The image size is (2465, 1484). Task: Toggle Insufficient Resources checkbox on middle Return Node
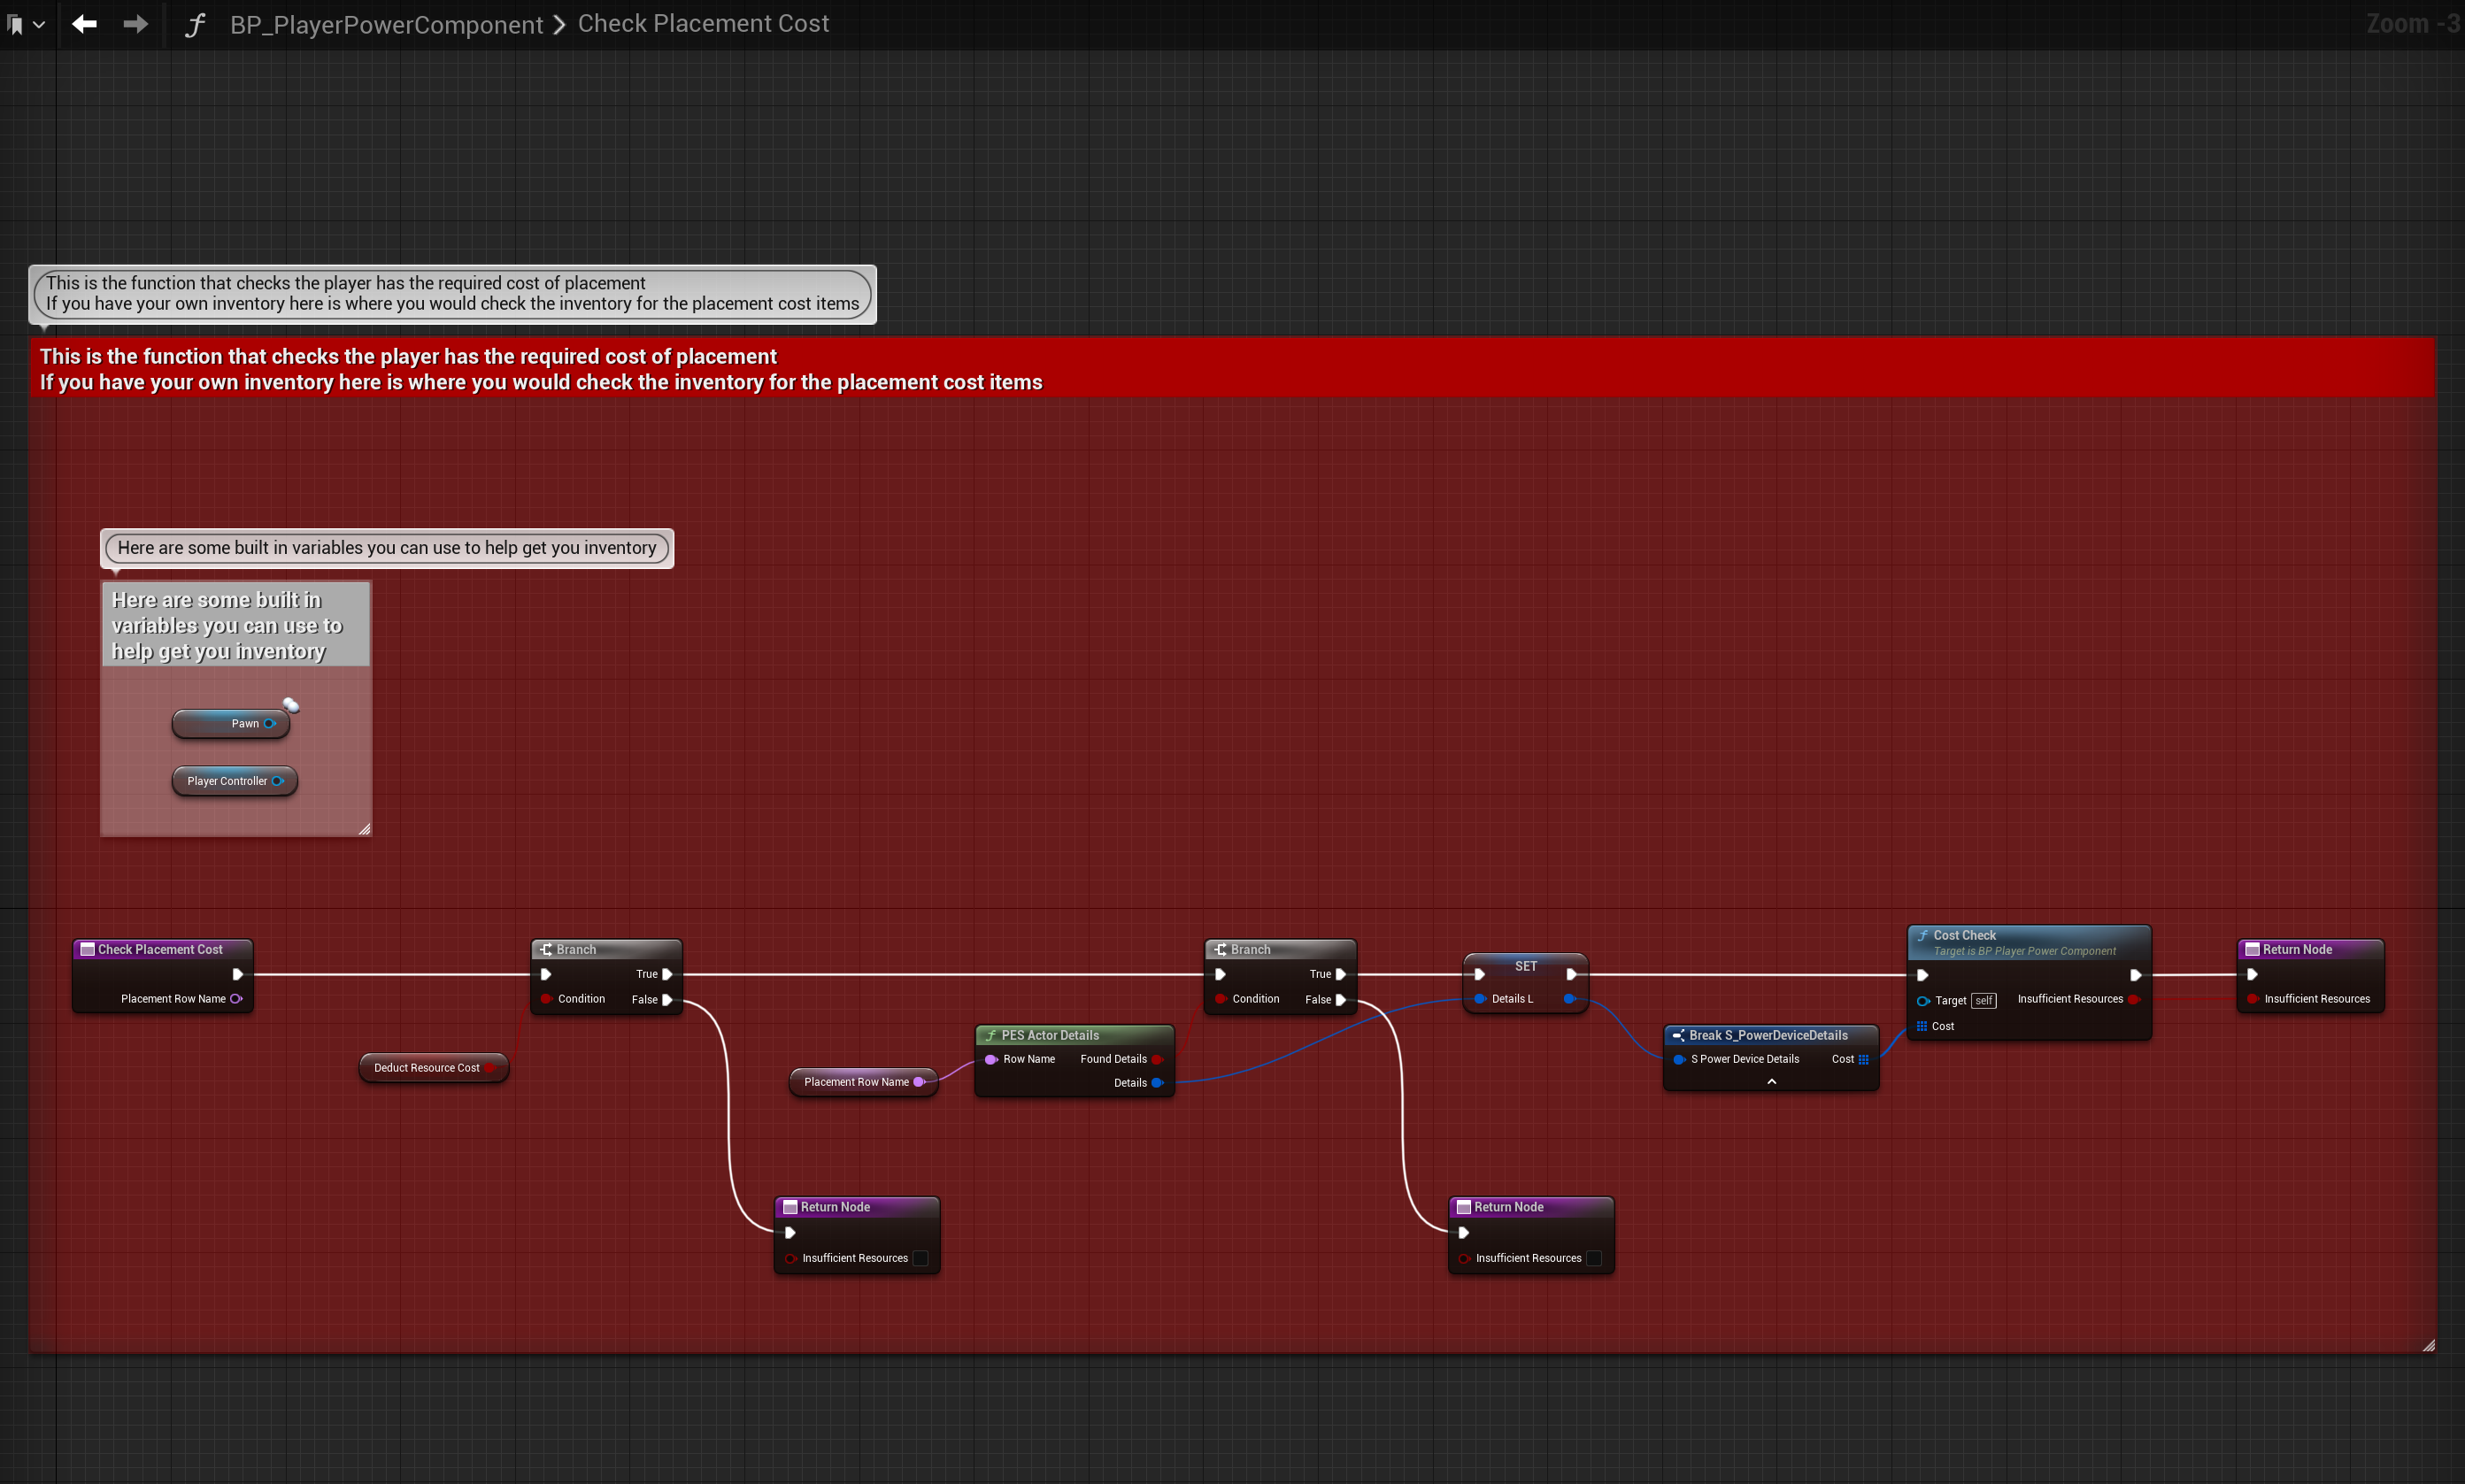point(1594,1258)
